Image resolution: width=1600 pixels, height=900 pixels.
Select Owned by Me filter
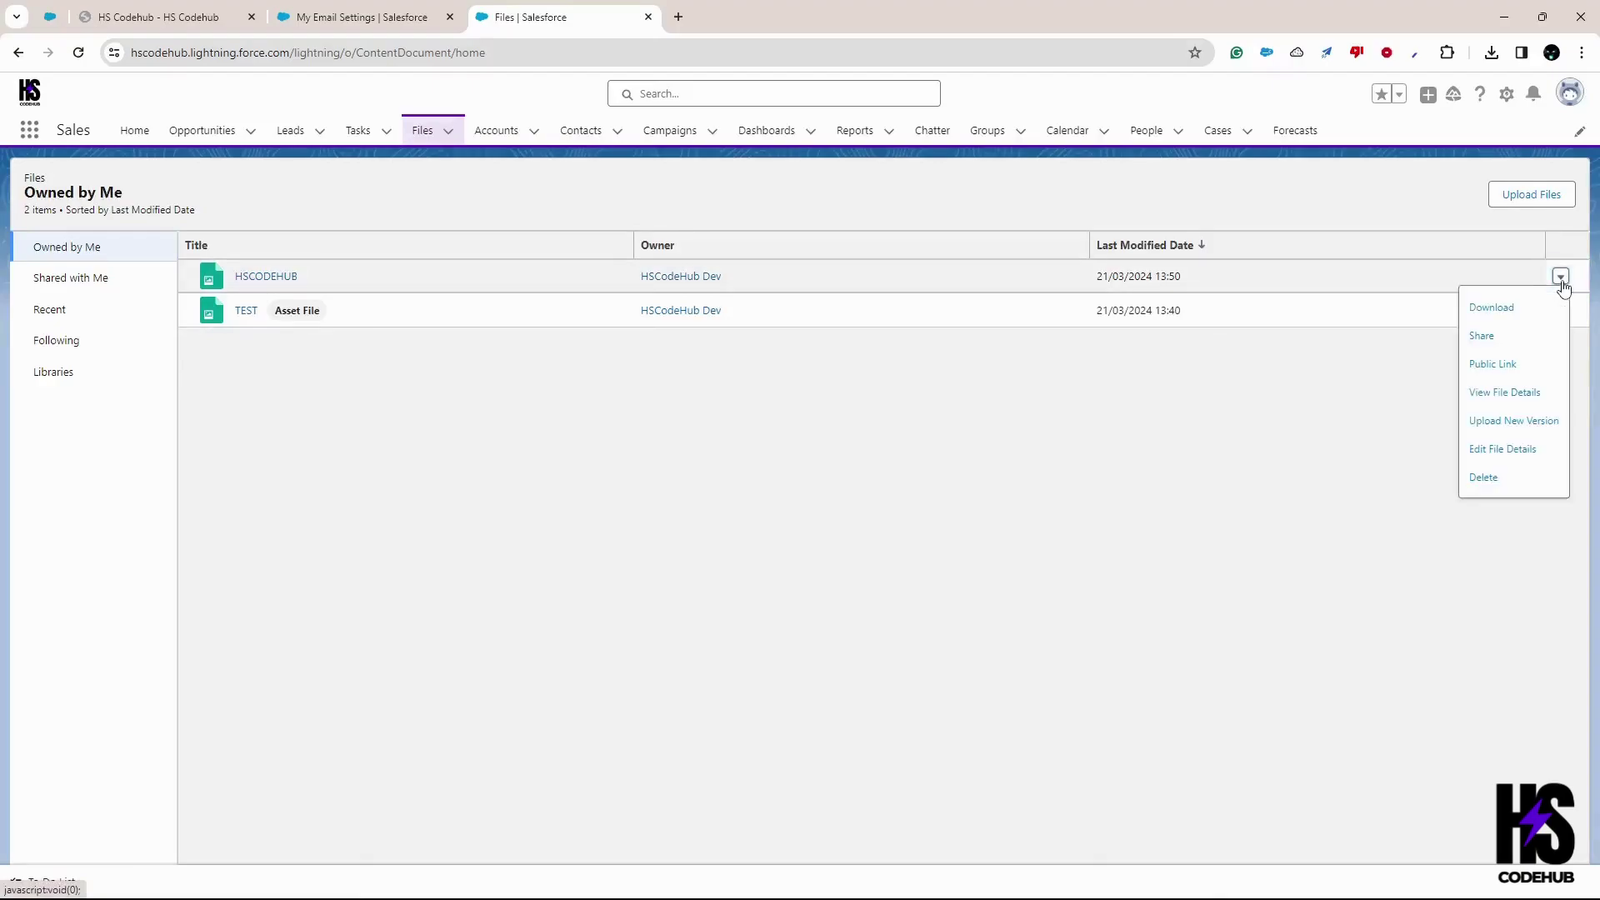pyautogui.click(x=66, y=247)
